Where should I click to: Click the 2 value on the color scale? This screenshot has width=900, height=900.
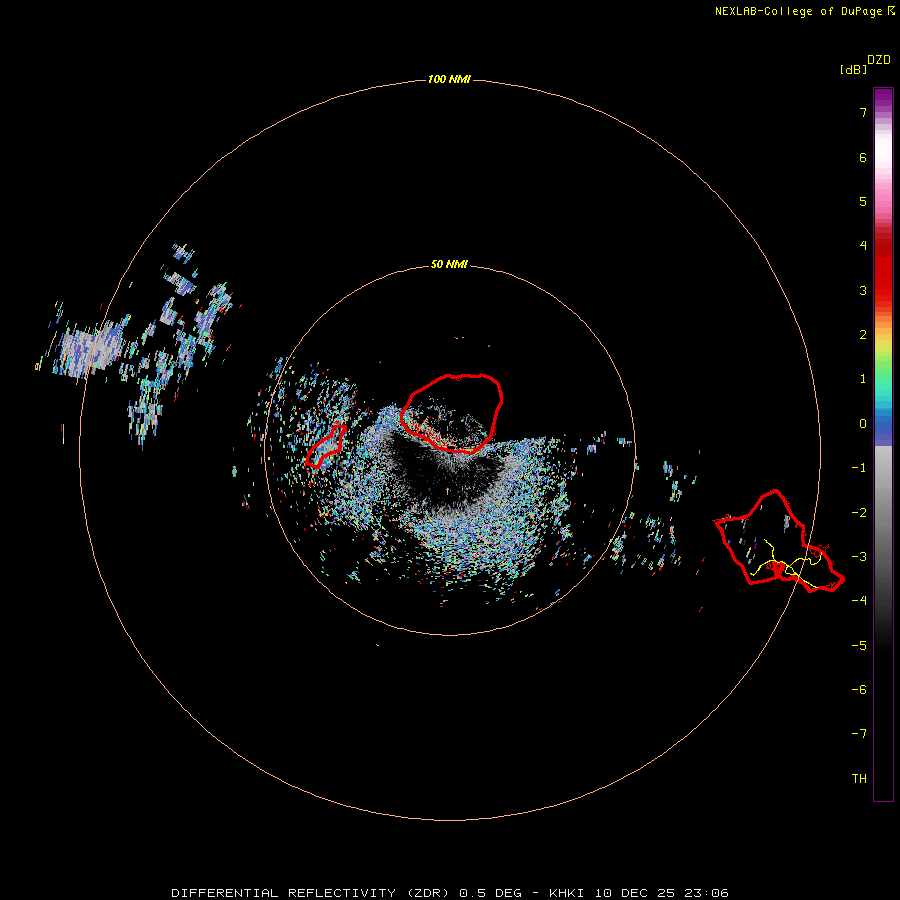[863, 335]
